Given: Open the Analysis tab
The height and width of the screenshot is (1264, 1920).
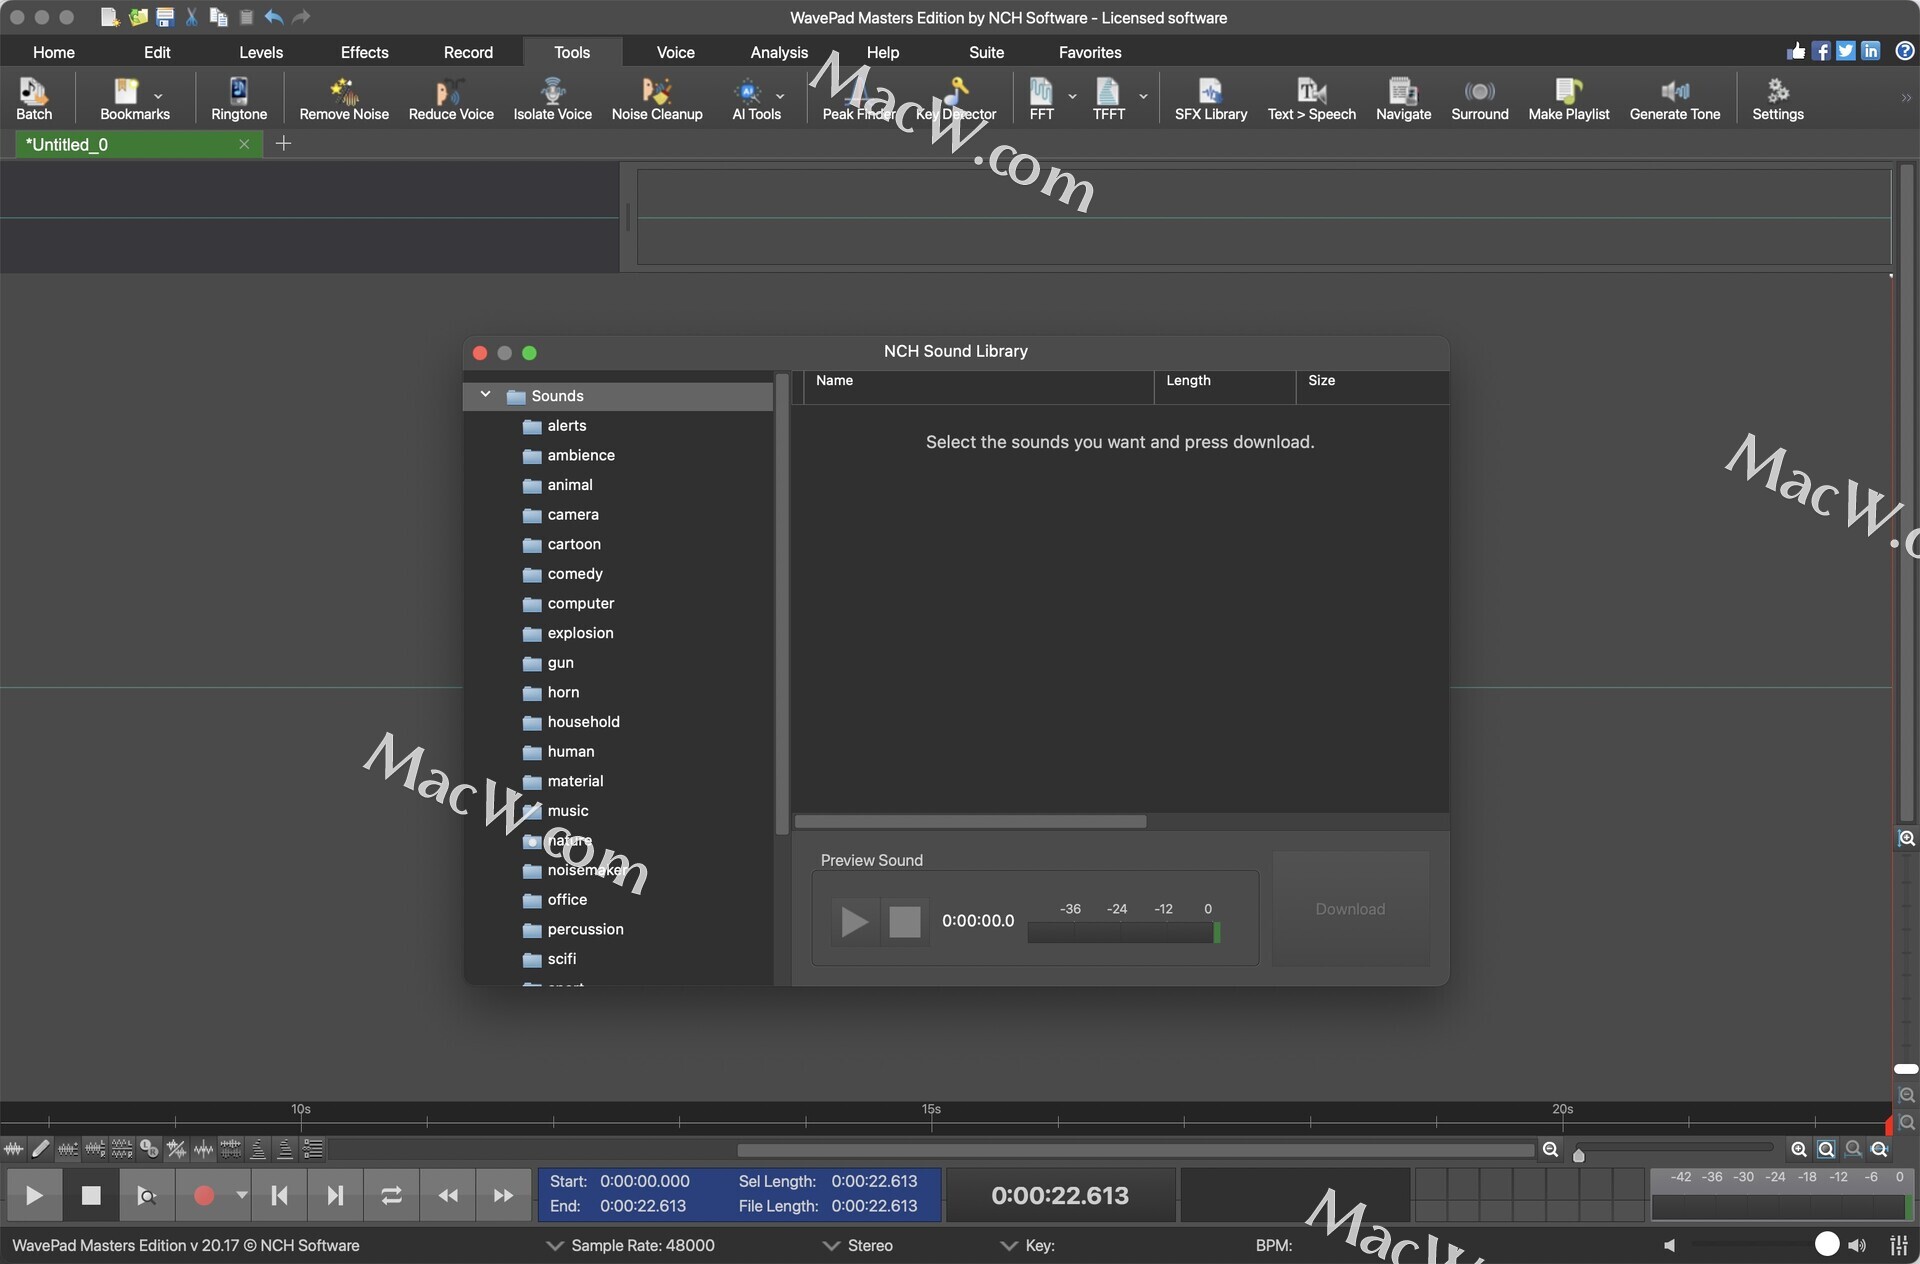Looking at the screenshot, I should tap(778, 52).
